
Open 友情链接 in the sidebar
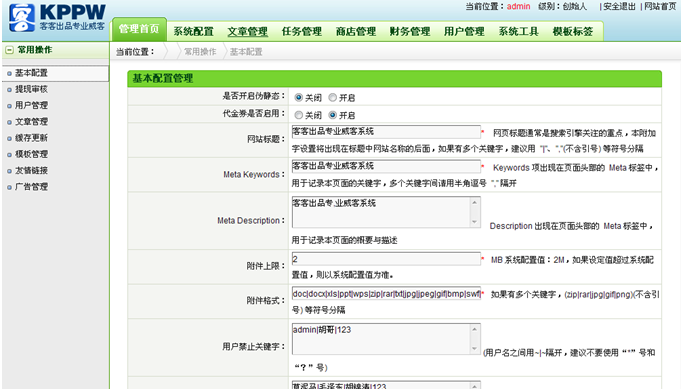[31, 170]
